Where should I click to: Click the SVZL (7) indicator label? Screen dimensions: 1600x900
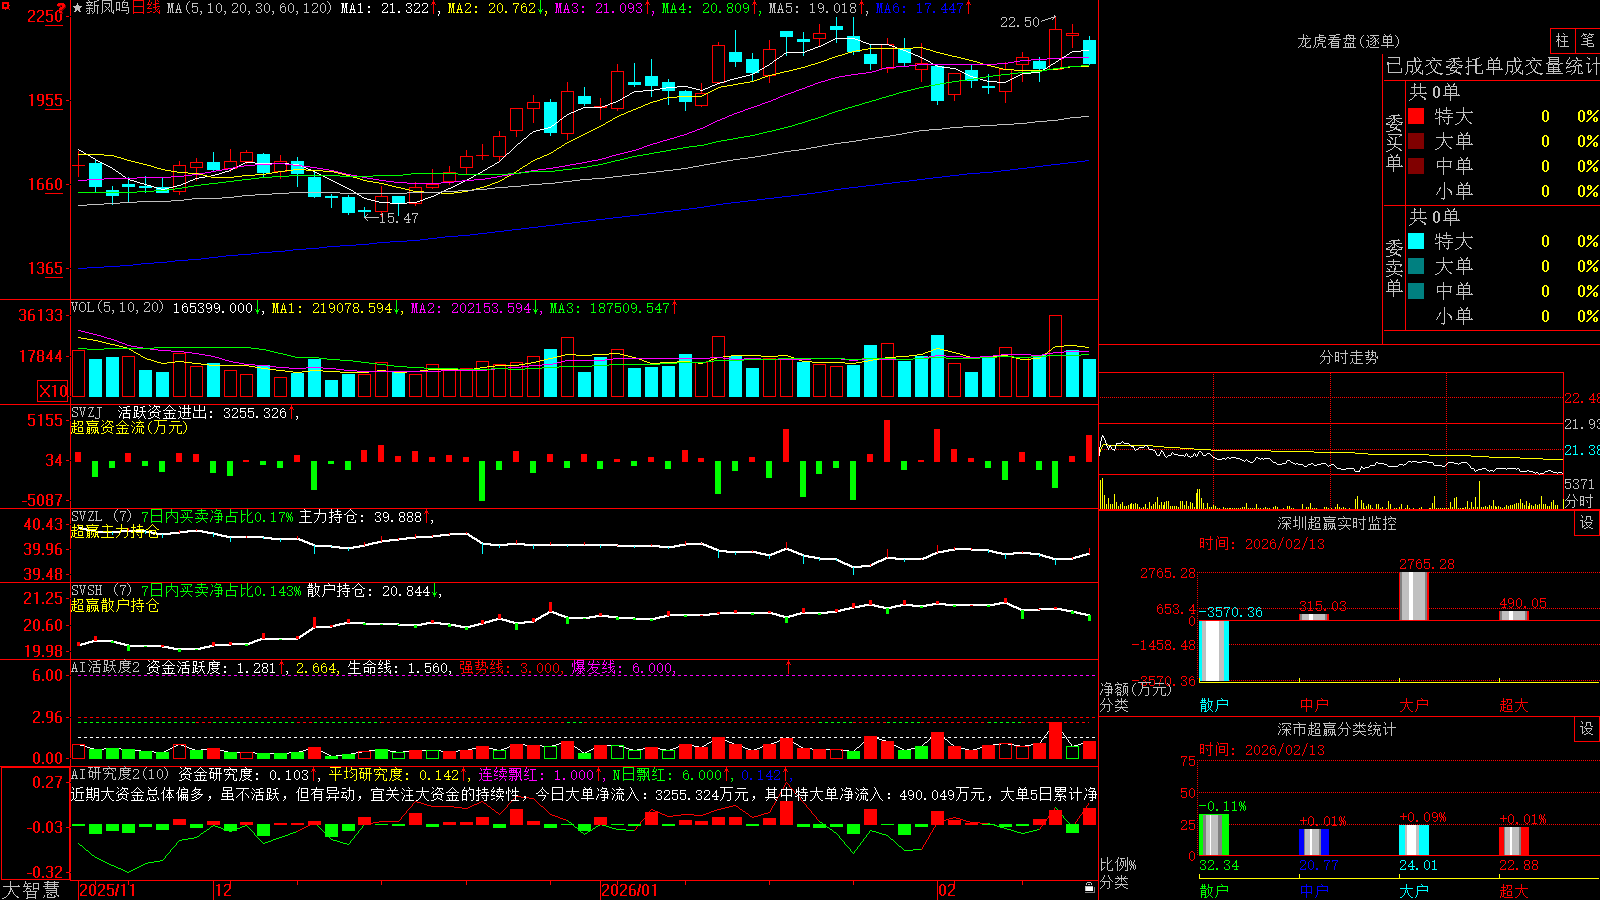[x=101, y=517]
